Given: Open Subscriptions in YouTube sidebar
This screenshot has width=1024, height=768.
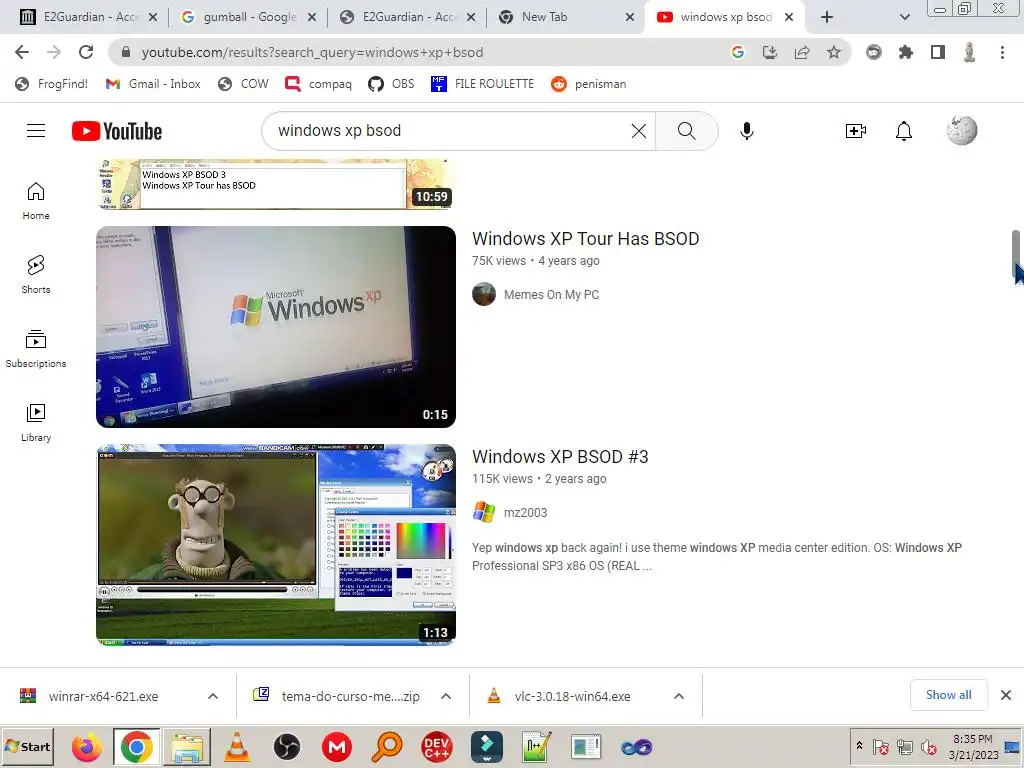Looking at the screenshot, I should pyautogui.click(x=36, y=349).
